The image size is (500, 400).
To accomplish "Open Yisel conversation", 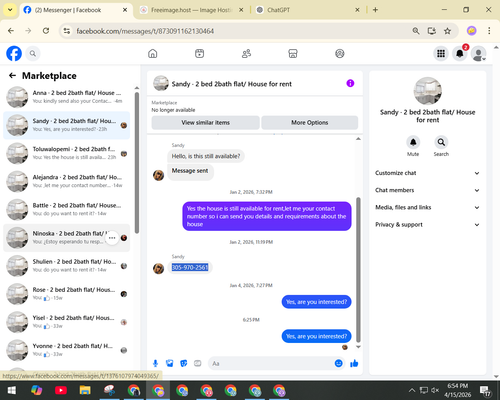I will 67,322.
